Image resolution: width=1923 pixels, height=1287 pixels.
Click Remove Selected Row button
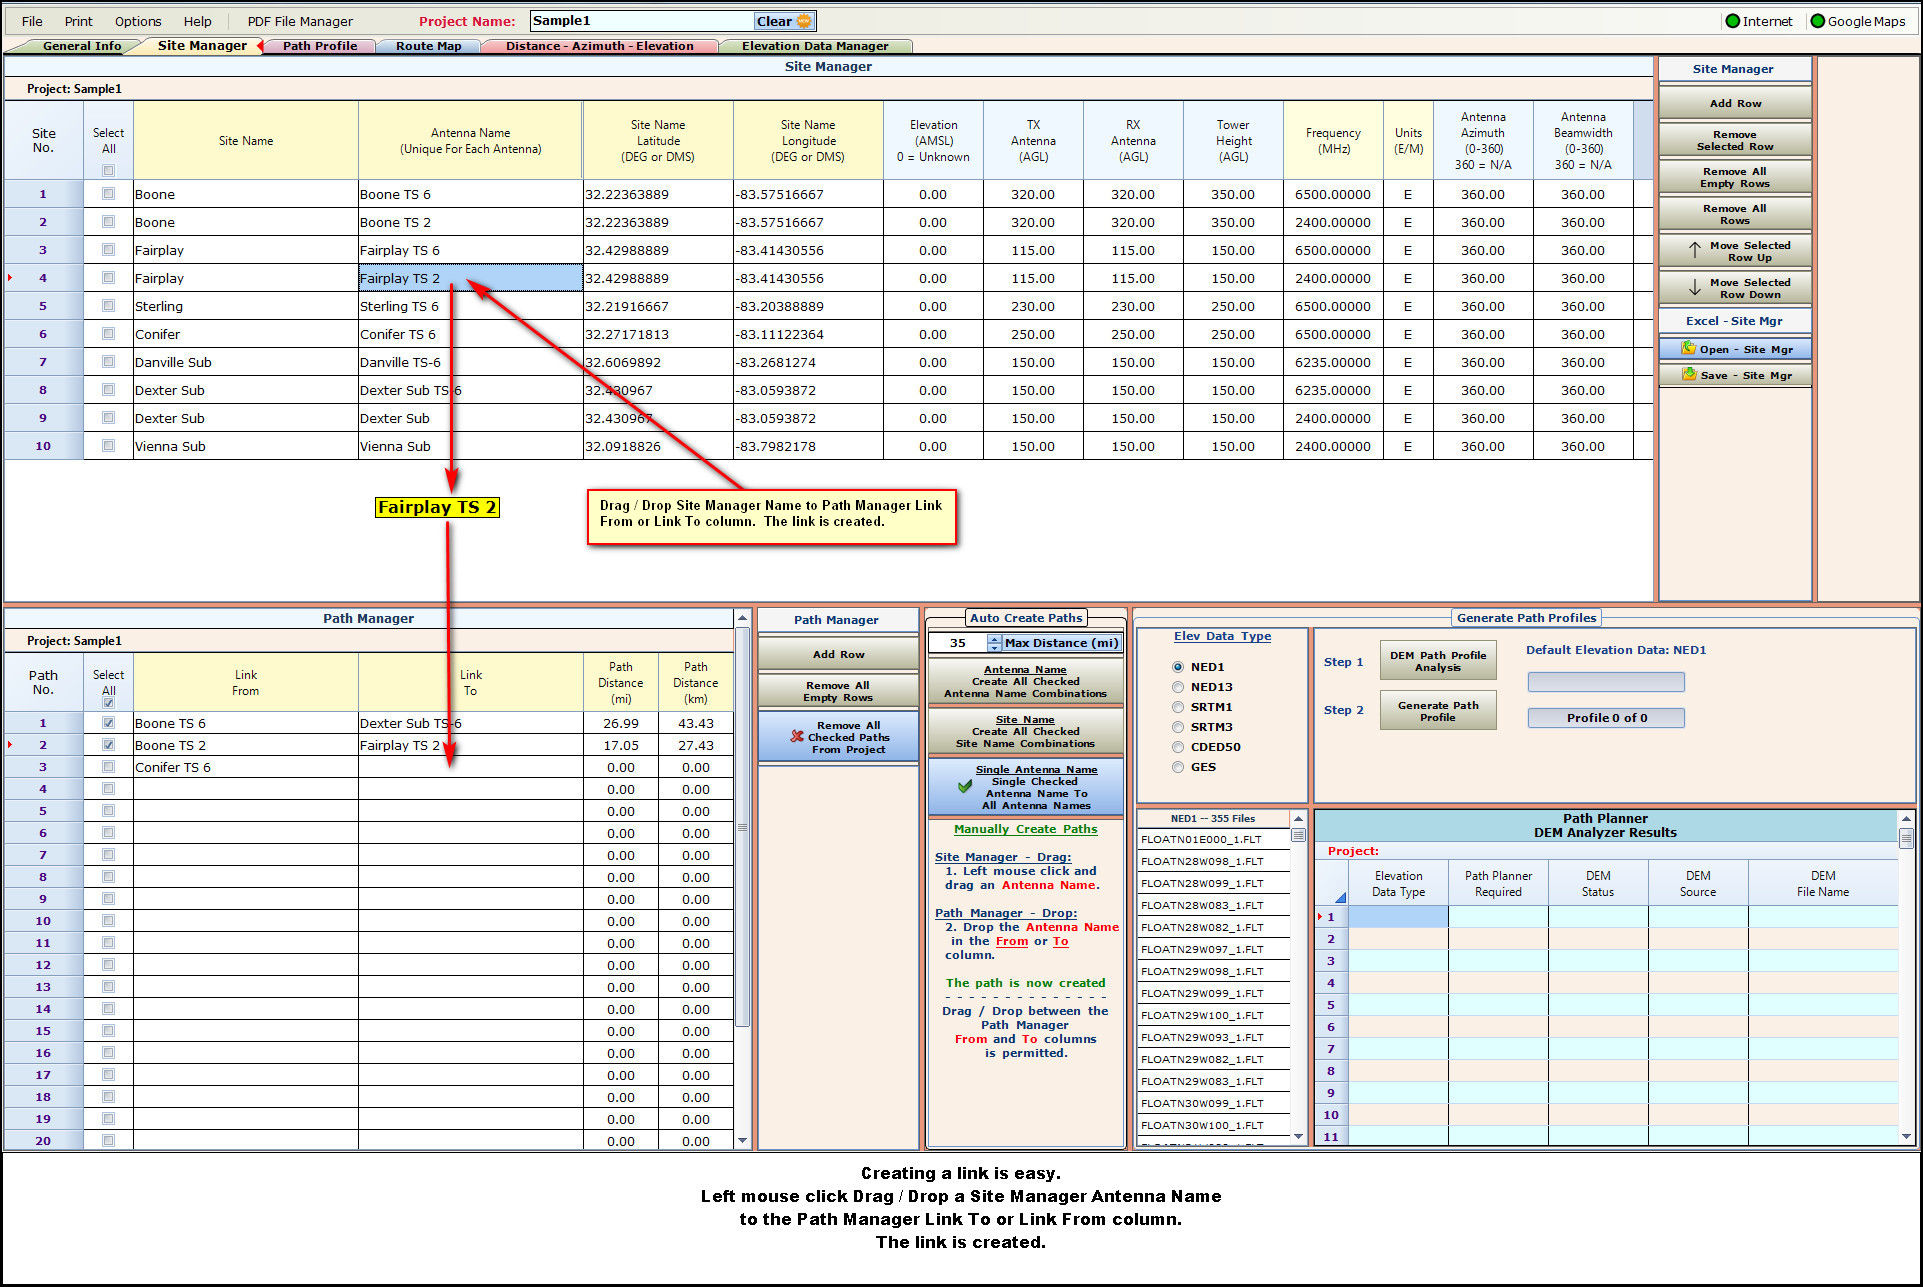click(1734, 140)
